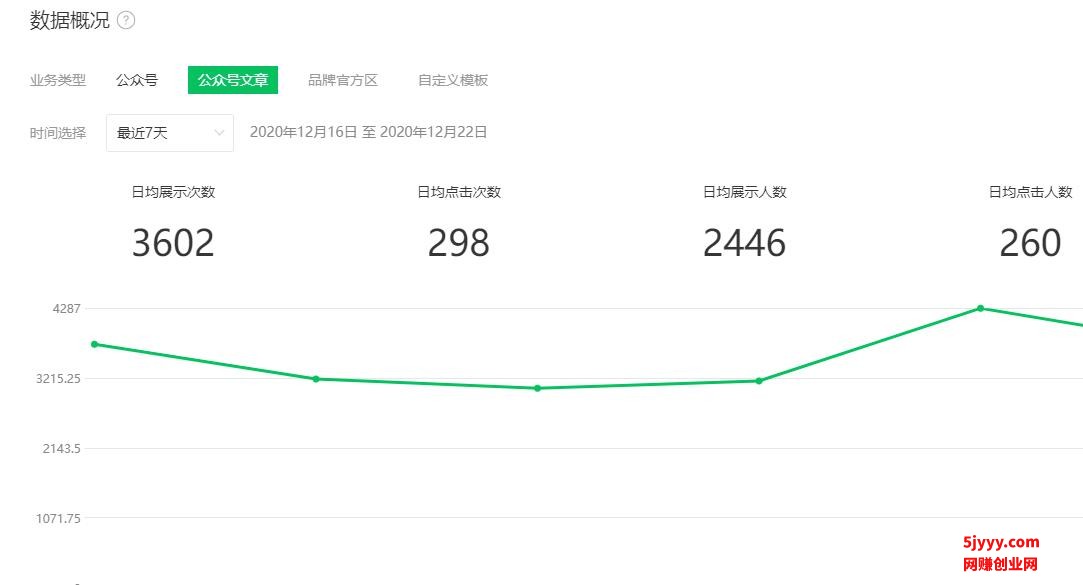Open the help icon beside 数据概况
Screen dimensions: 1083x585
click(x=126, y=21)
